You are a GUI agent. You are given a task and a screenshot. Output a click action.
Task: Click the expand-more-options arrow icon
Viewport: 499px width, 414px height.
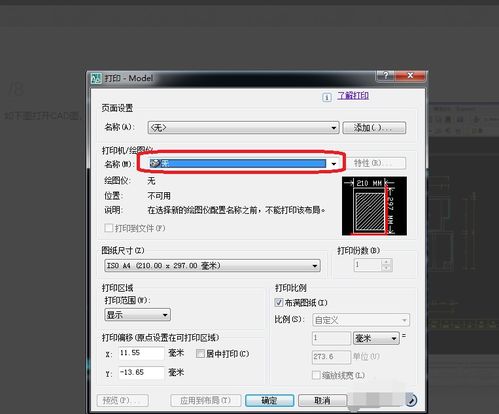(x=411, y=400)
